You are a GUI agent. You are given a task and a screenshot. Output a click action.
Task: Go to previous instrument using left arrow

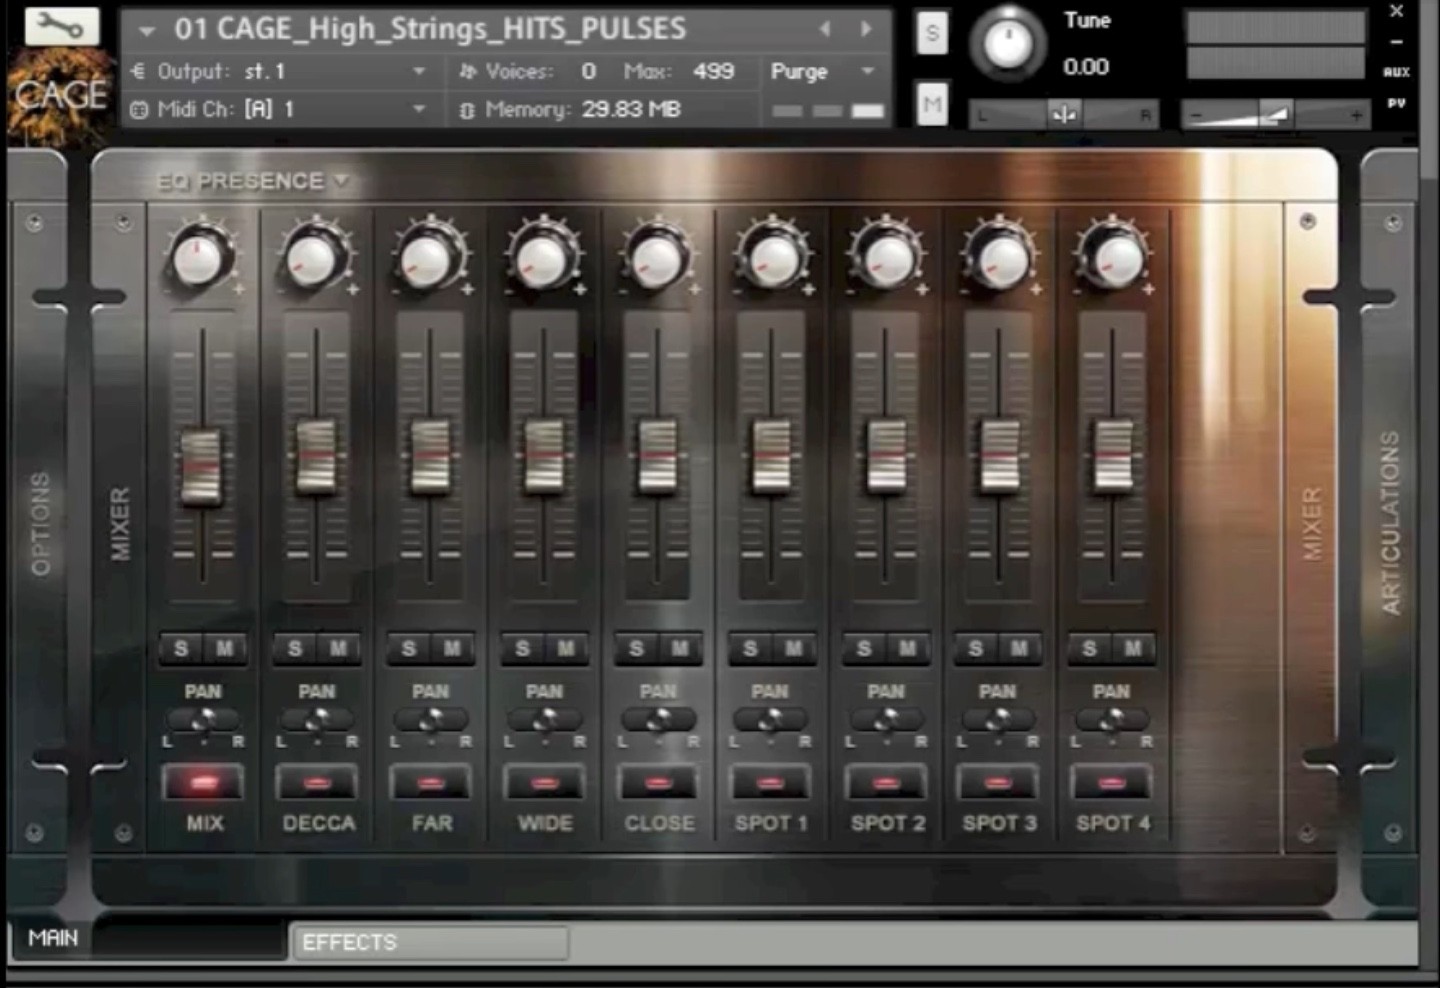825,29
